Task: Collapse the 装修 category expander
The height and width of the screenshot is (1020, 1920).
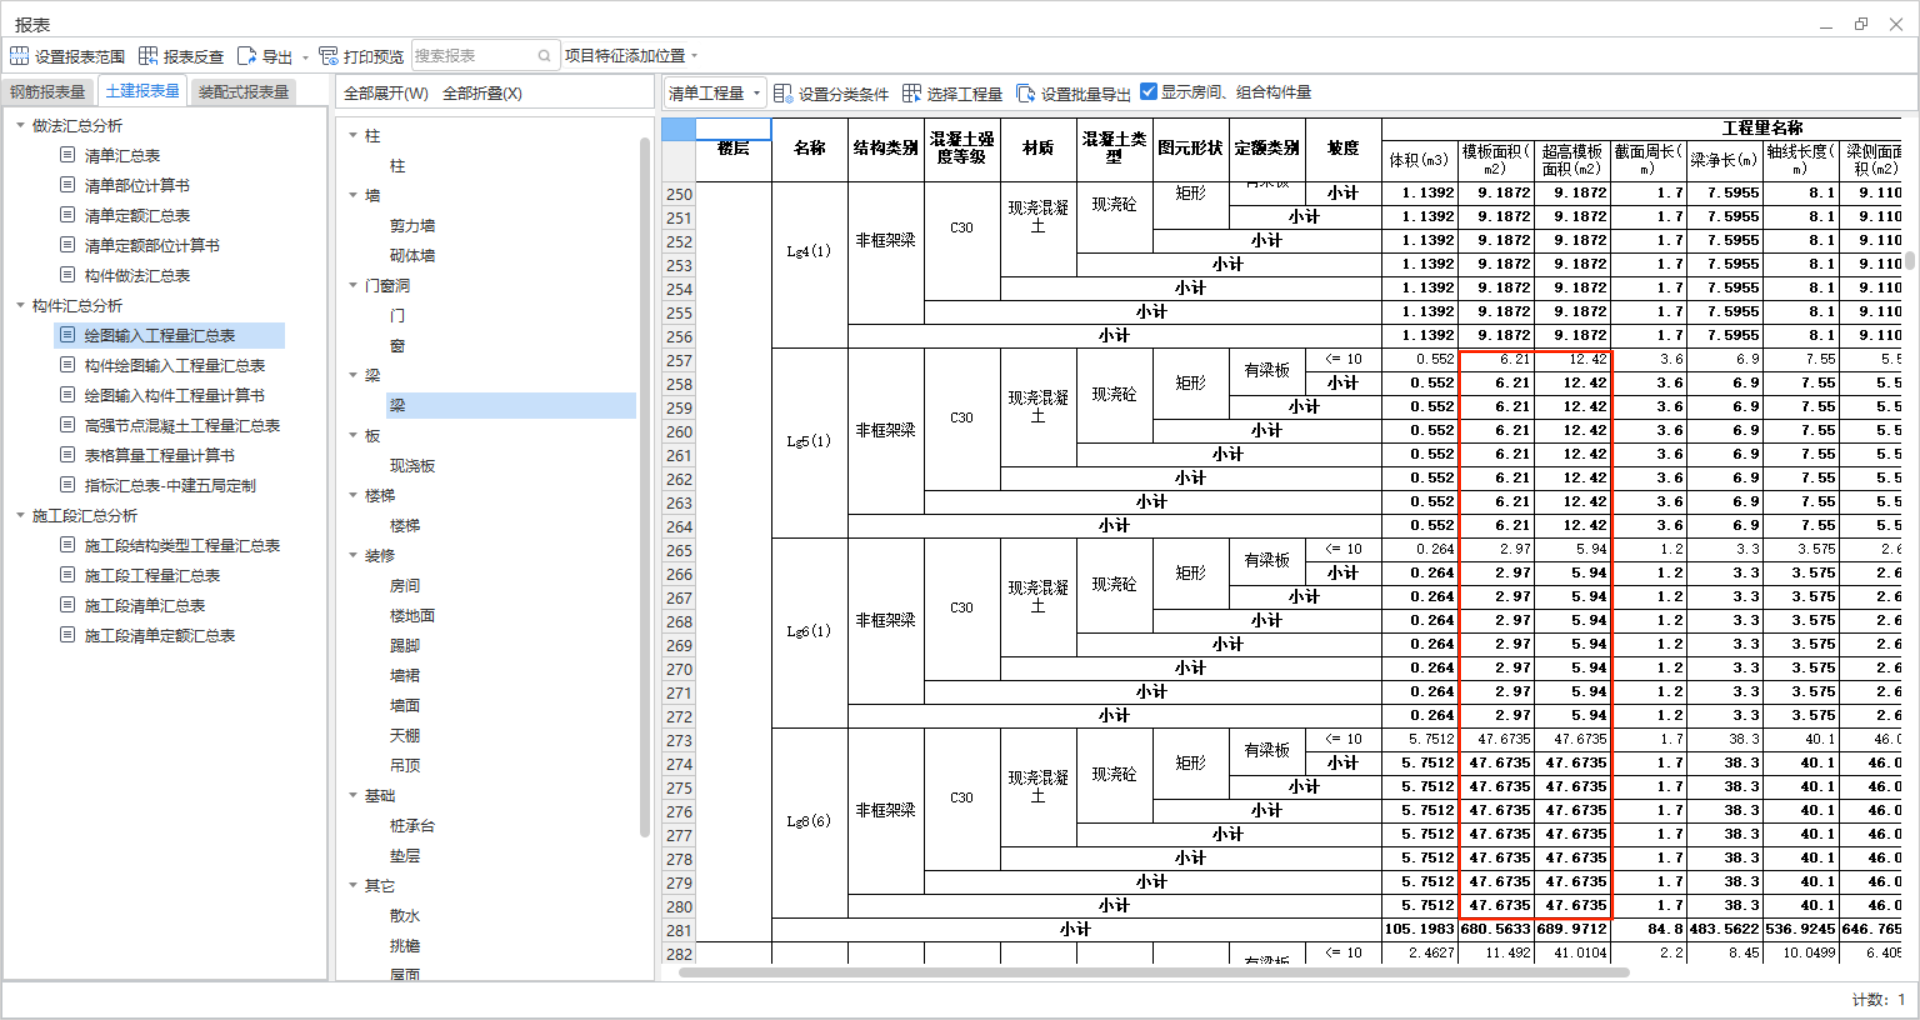Action: (x=353, y=555)
